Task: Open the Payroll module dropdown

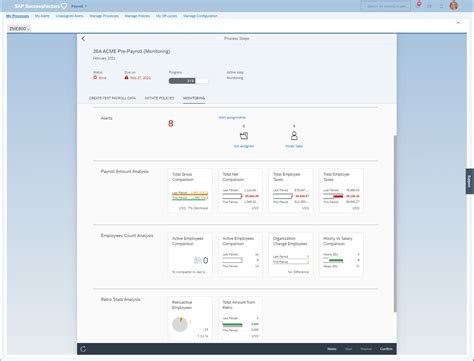Action: pyautogui.click(x=79, y=6)
